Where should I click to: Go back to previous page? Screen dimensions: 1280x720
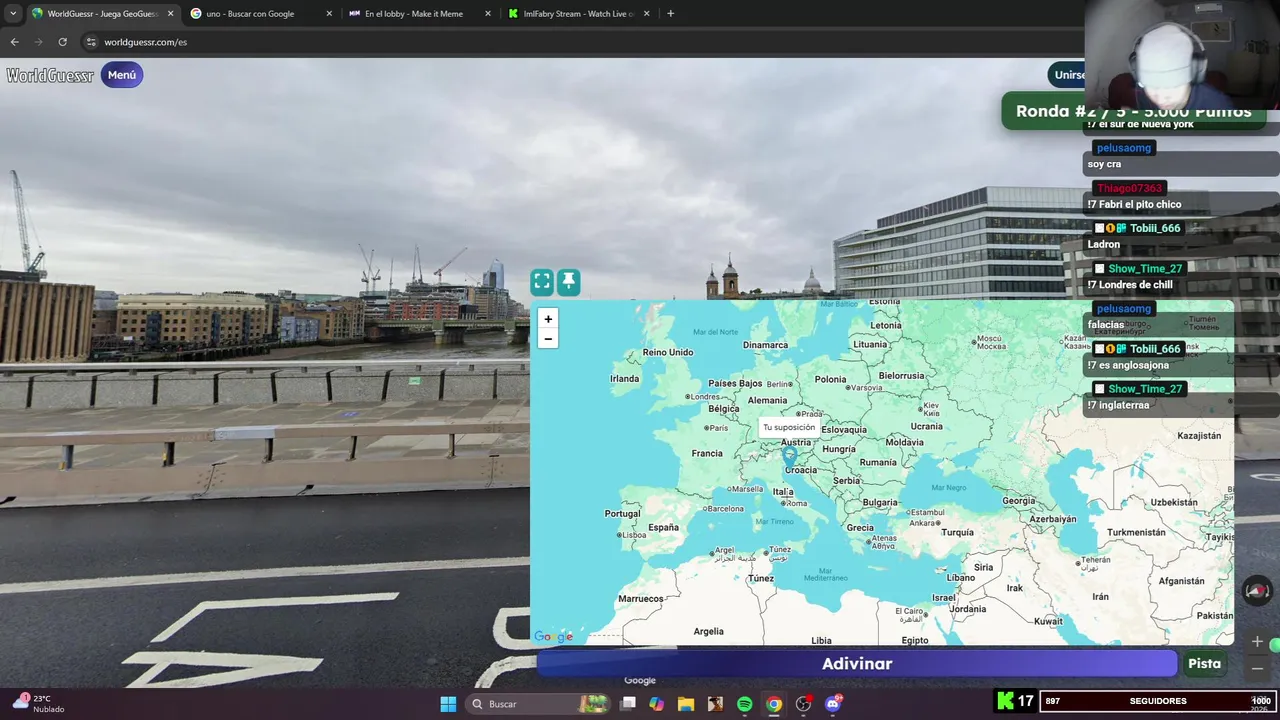click(x=14, y=42)
